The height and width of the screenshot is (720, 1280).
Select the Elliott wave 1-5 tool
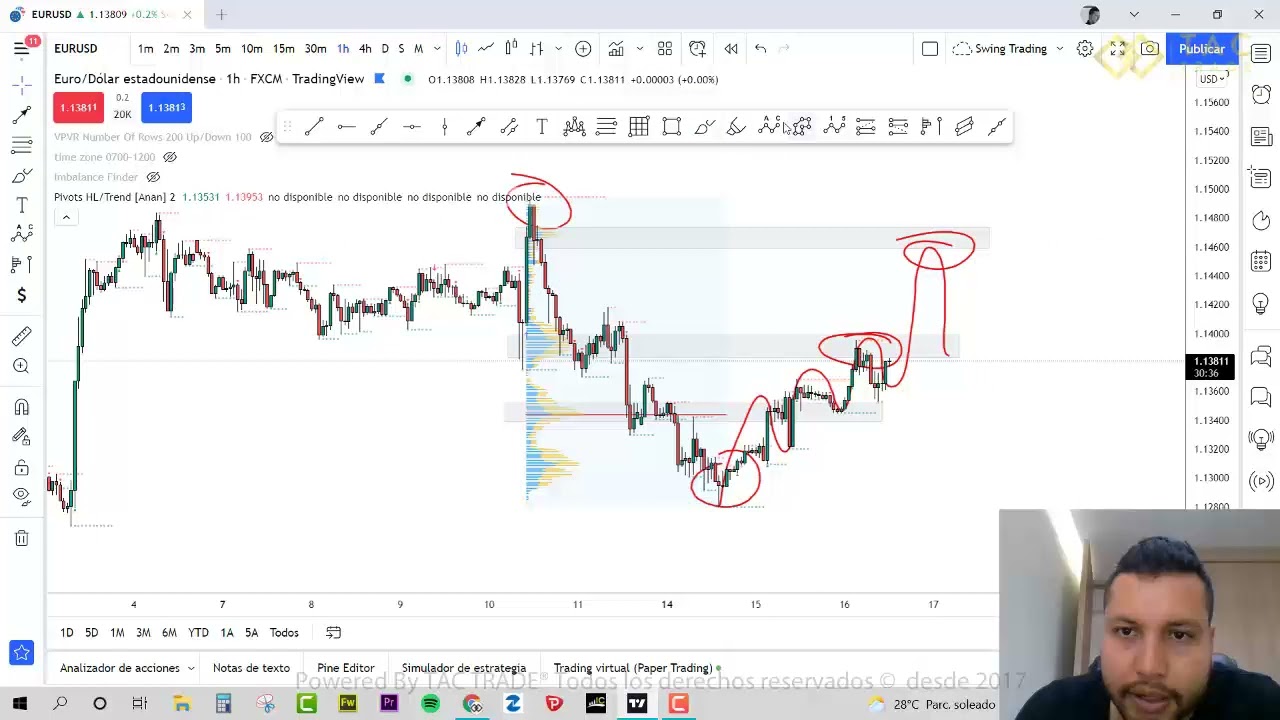click(834, 126)
